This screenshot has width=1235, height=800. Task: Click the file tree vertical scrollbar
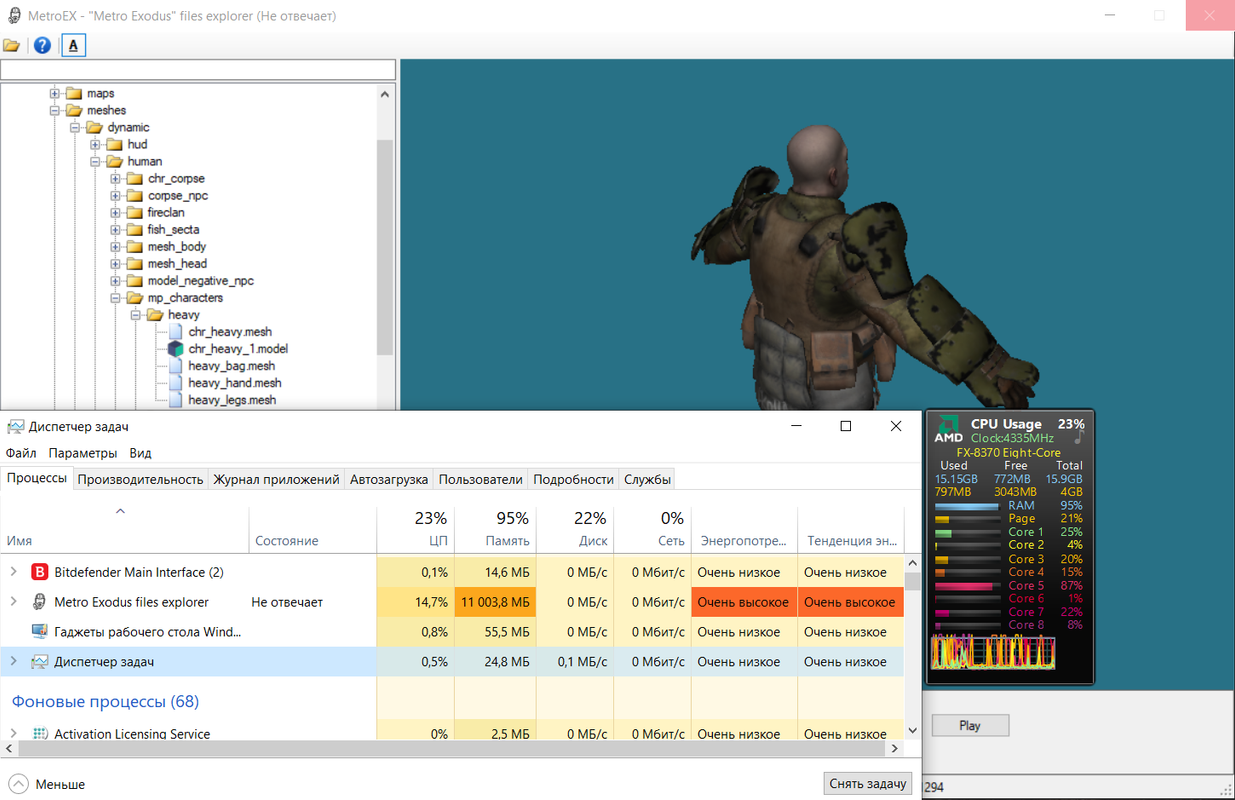coord(385,247)
